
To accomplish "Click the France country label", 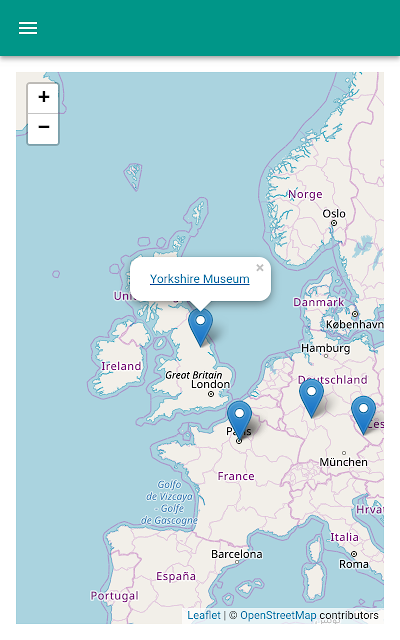I will (236, 476).
